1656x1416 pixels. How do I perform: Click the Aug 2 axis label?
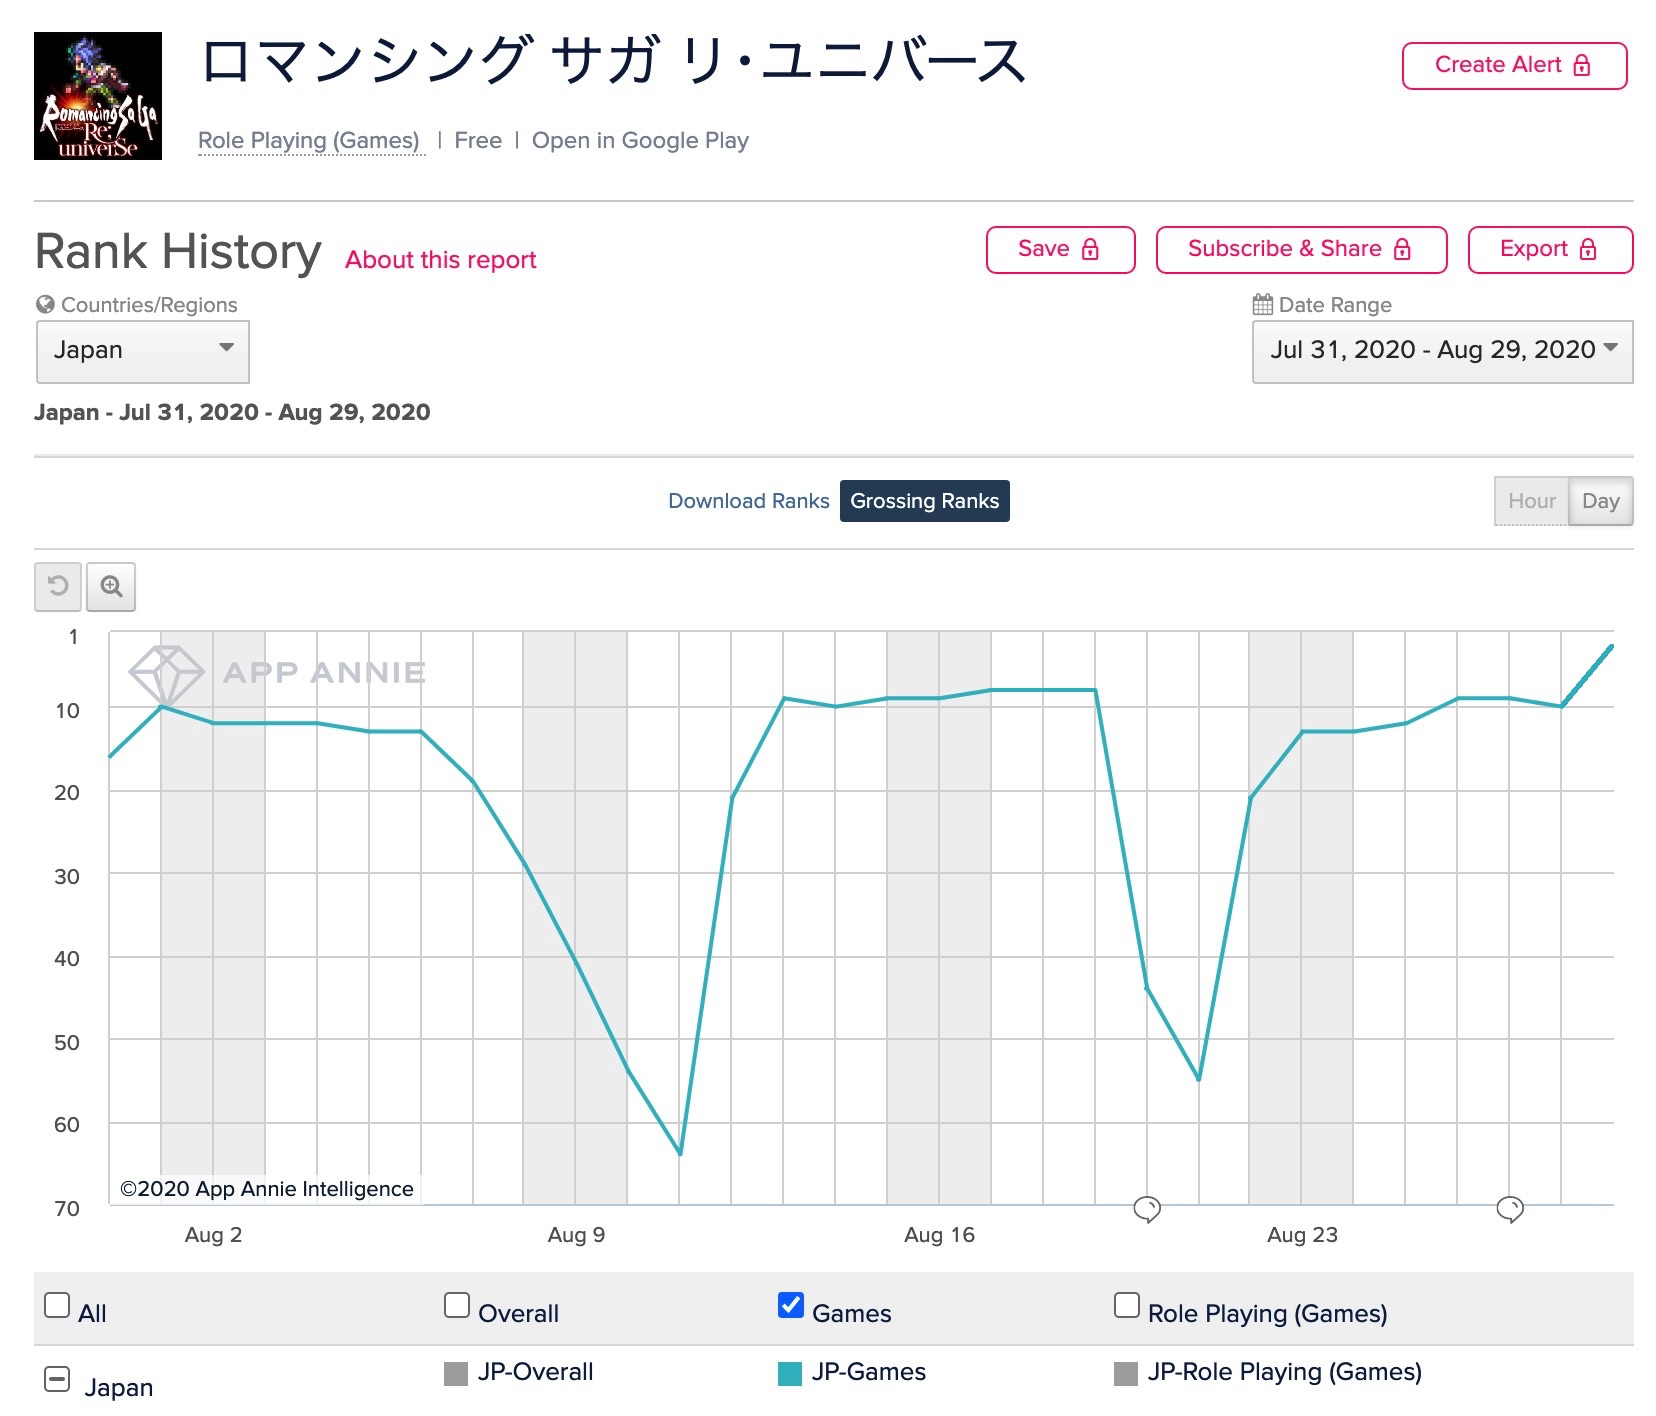coord(213,1235)
